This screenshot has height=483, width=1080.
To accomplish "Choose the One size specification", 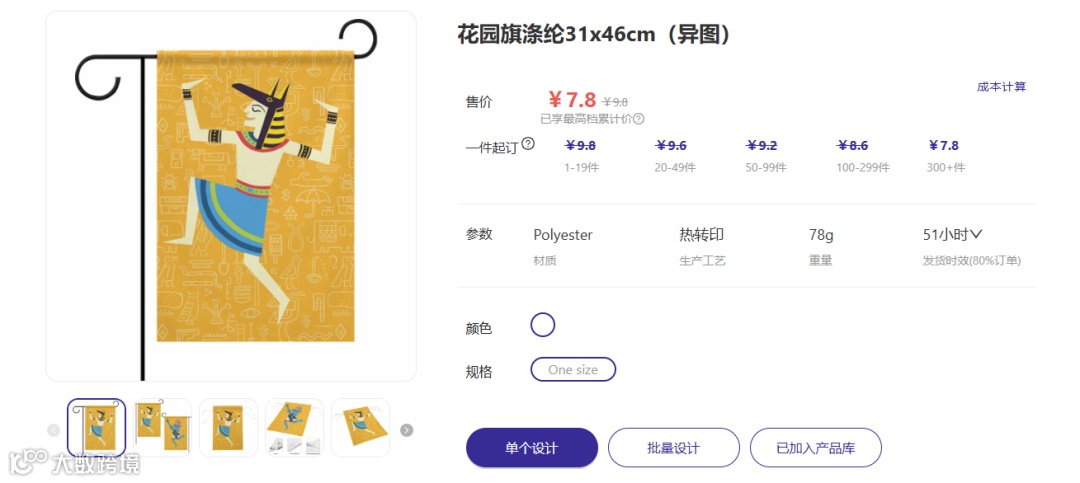I will pos(573,369).
